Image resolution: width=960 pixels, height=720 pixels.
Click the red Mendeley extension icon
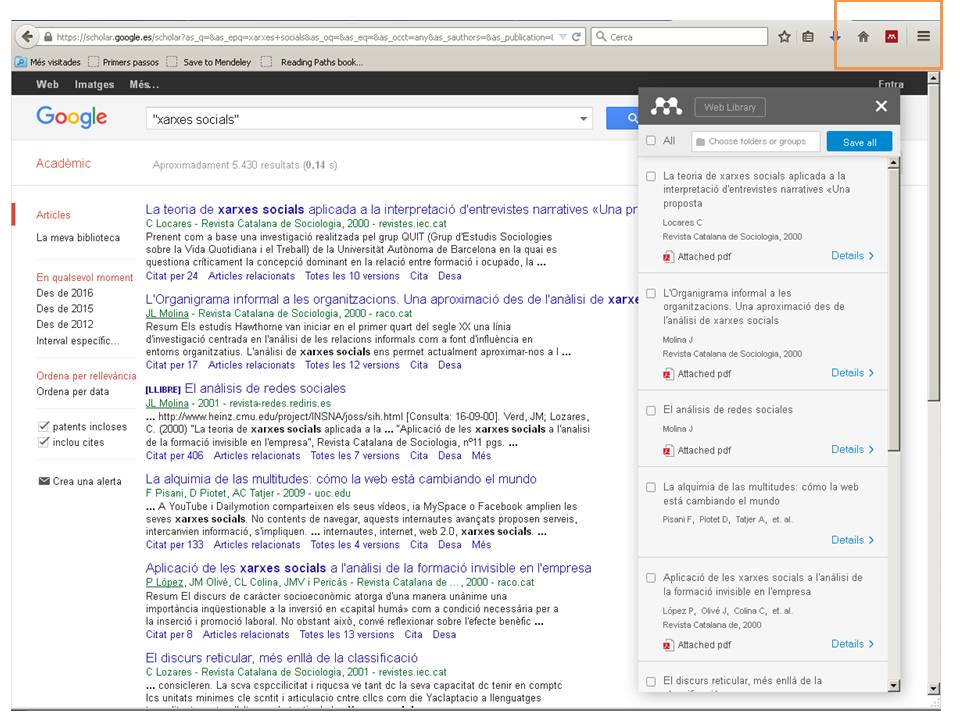coord(891,37)
